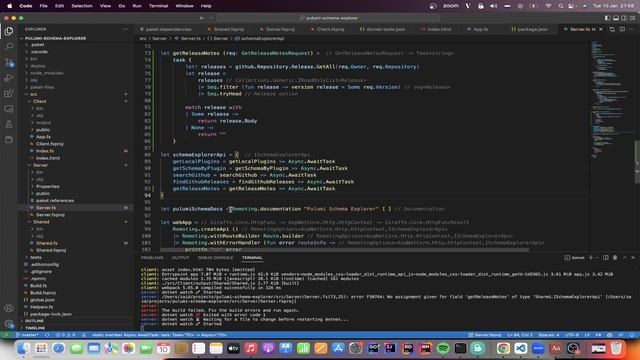Image resolution: width=640 pixels, height=360 pixels.
Task: Expand the tests folder
Action: click(36, 258)
